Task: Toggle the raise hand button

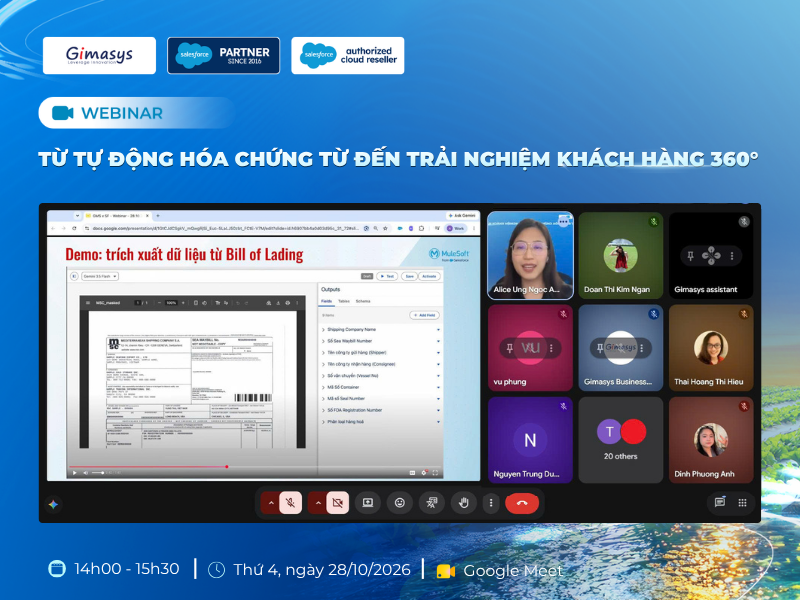Action: pyautogui.click(x=464, y=503)
